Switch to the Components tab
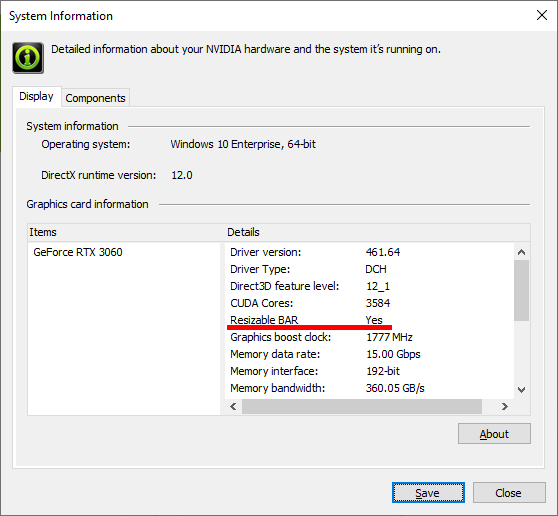Viewport: 558px width, 516px height. pyautogui.click(x=95, y=98)
